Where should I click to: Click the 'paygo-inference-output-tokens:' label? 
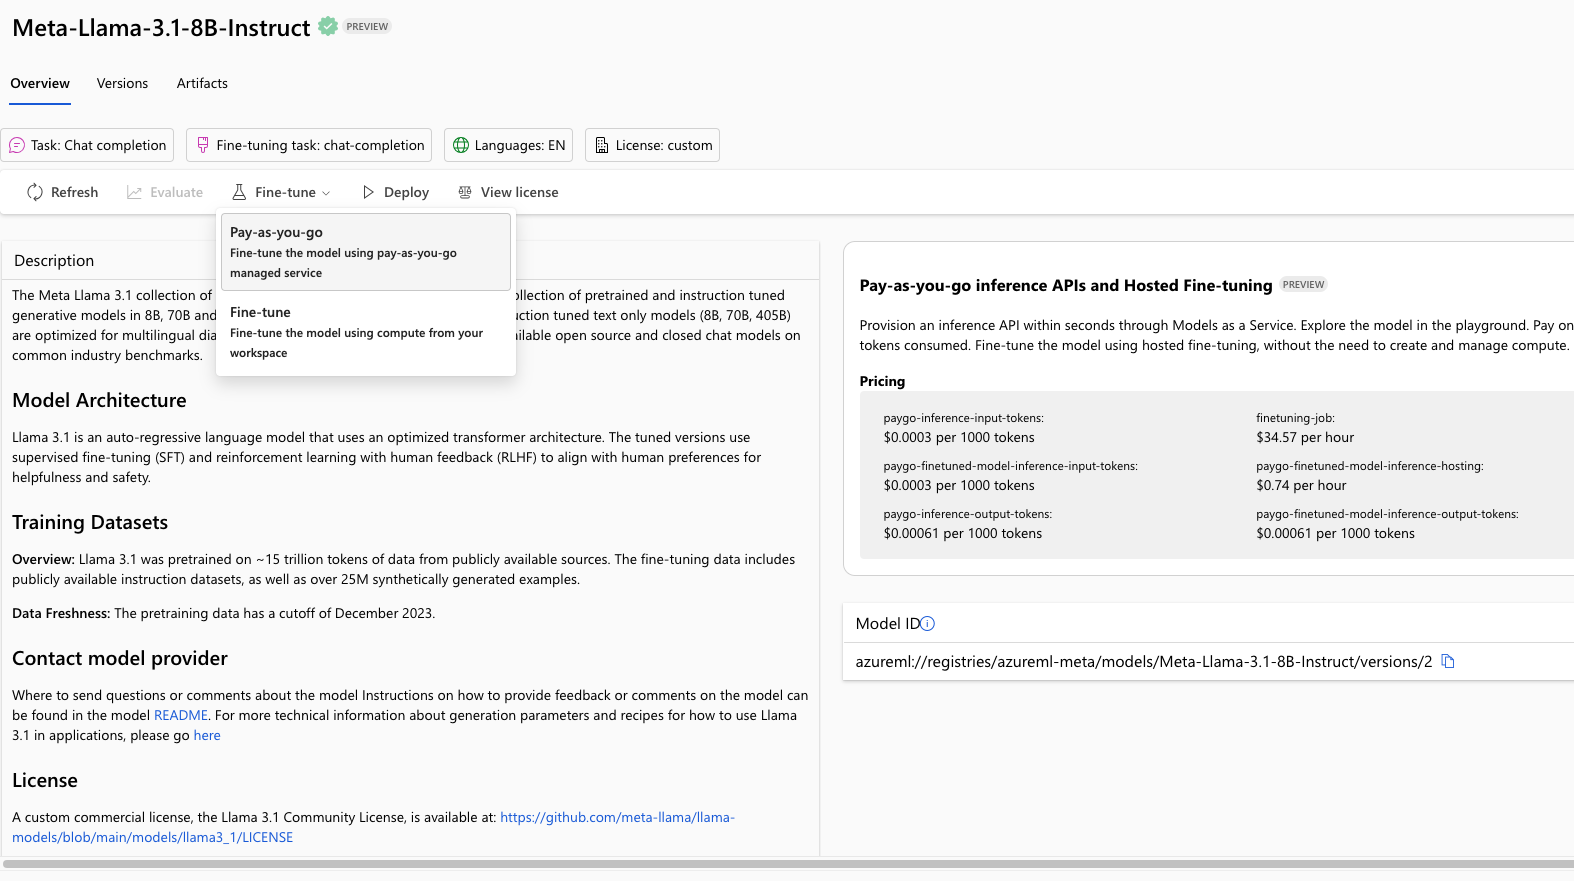(x=967, y=514)
